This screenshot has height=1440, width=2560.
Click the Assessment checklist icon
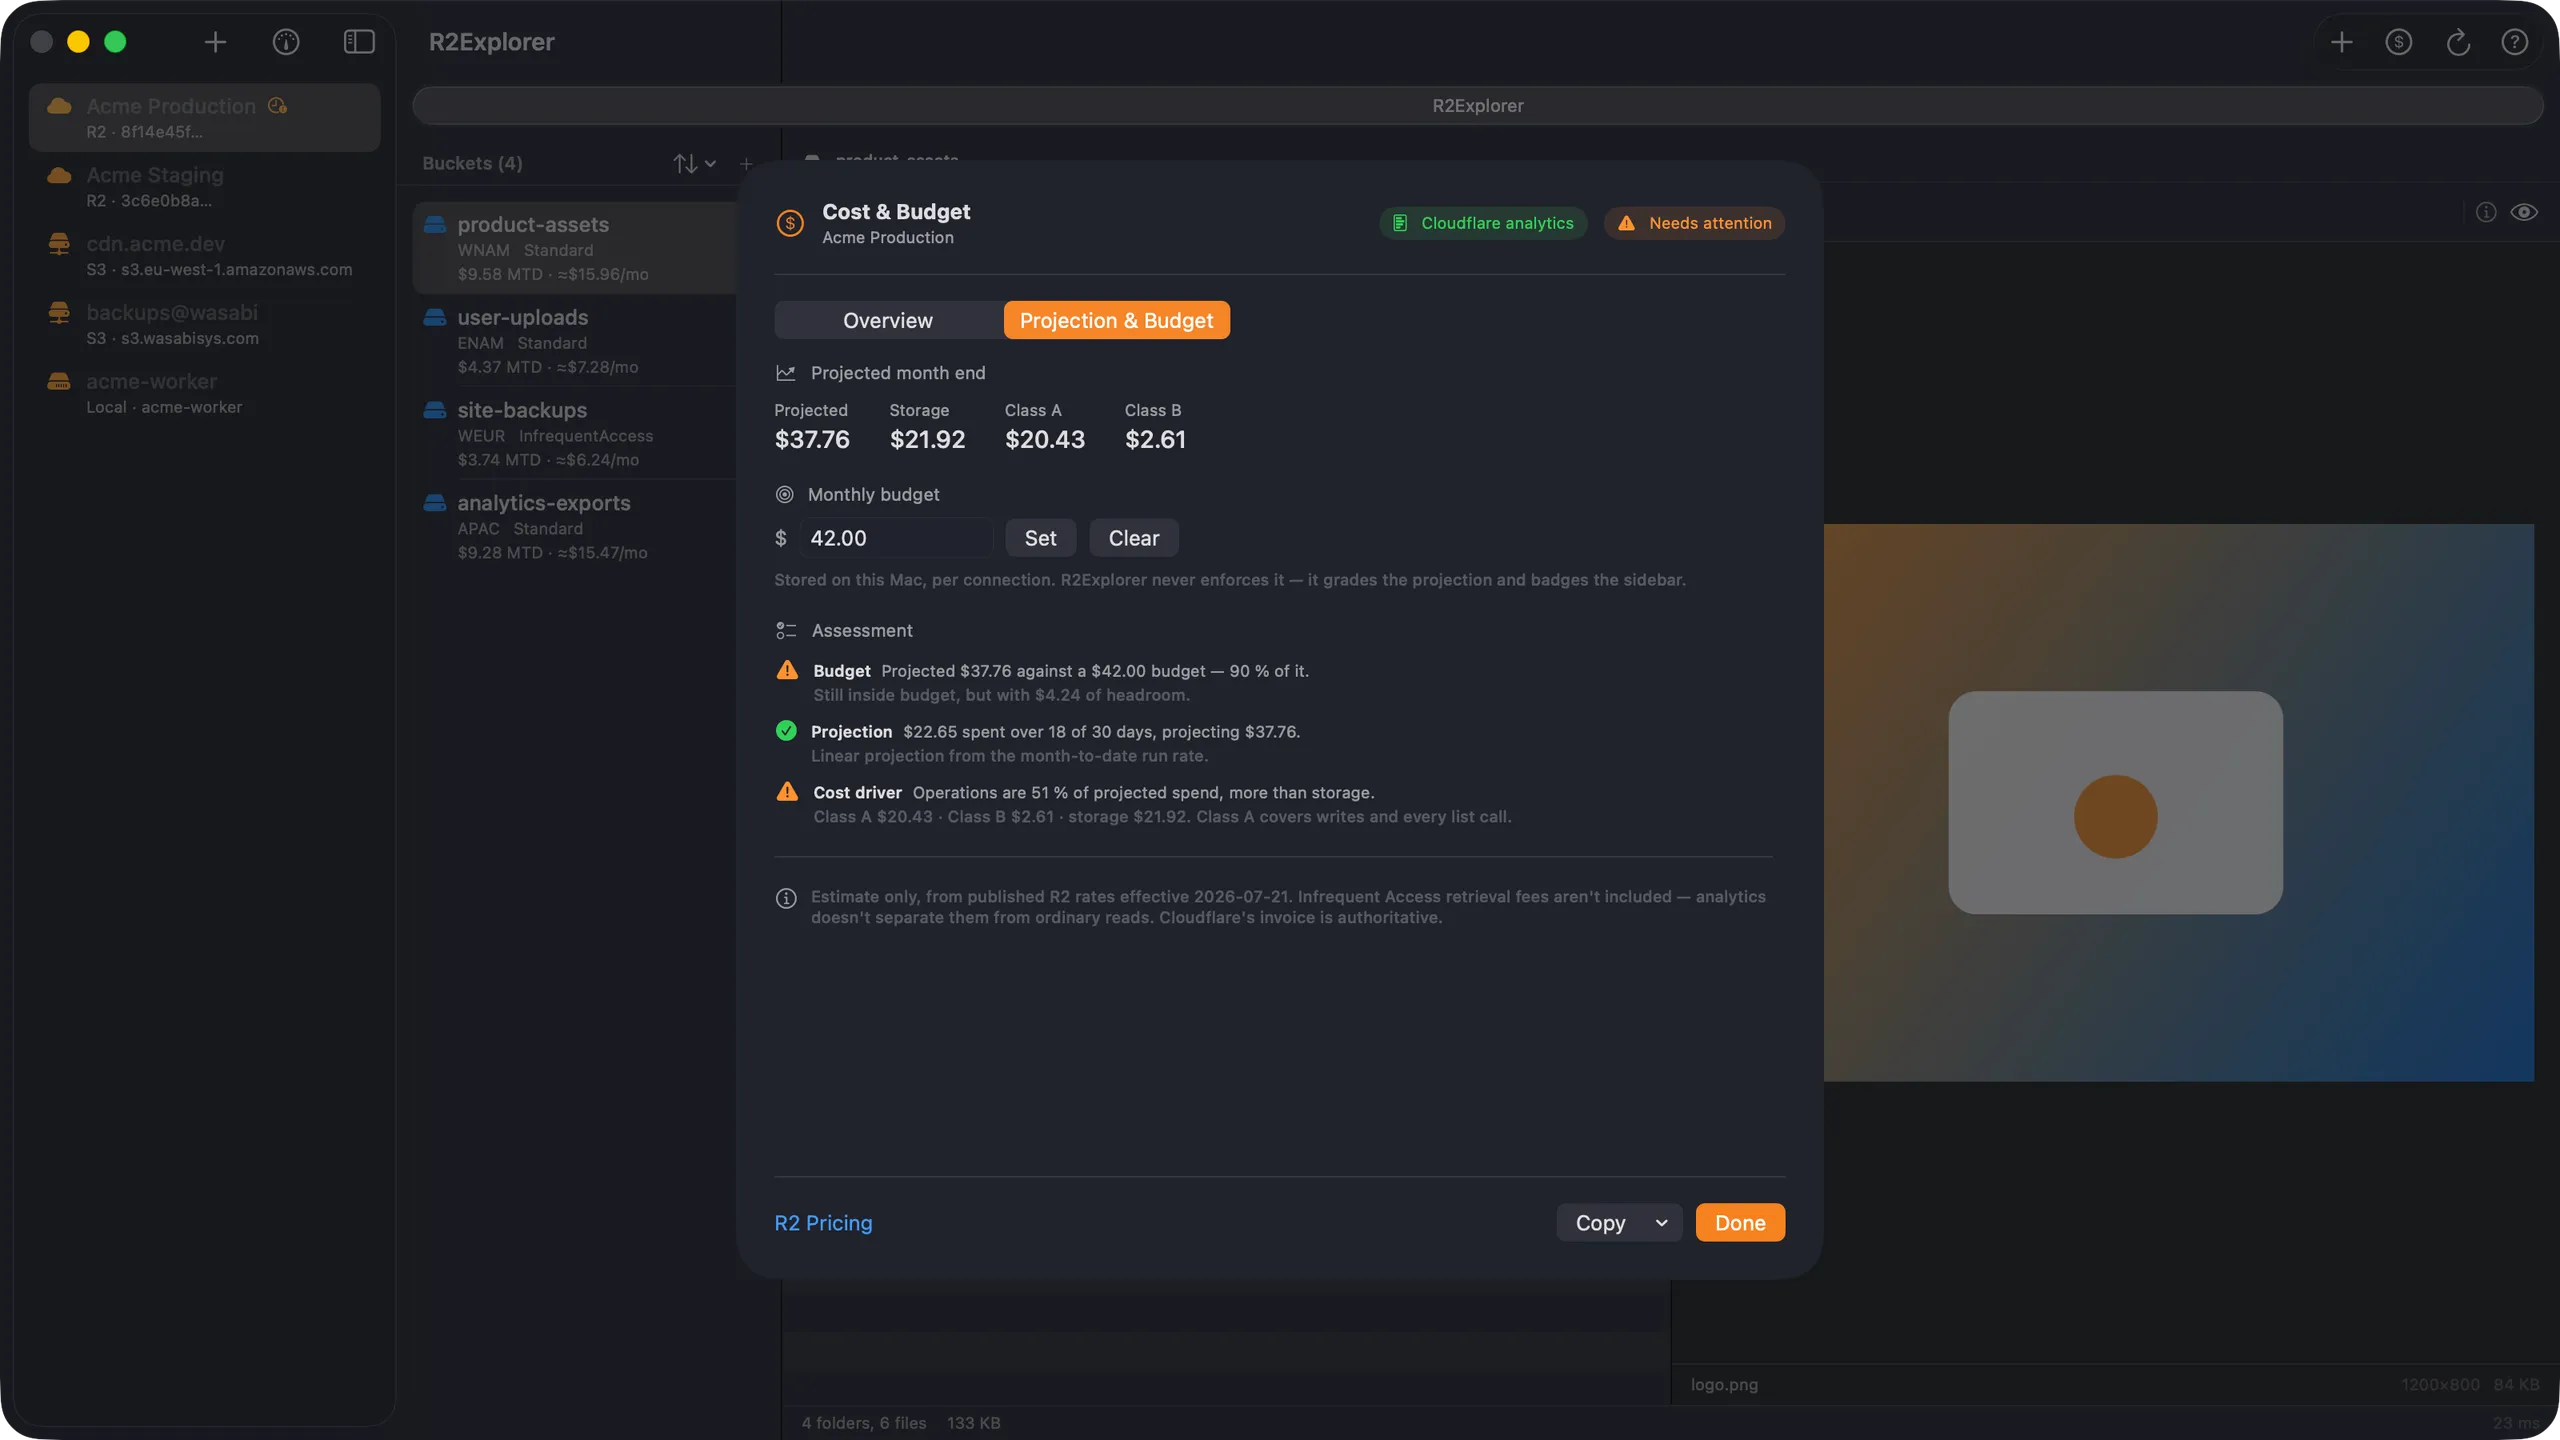pos(786,631)
